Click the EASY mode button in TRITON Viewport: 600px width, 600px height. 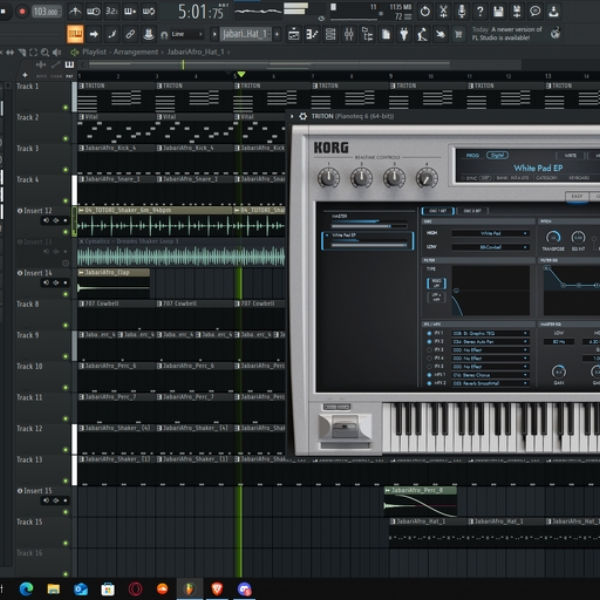coord(577,196)
